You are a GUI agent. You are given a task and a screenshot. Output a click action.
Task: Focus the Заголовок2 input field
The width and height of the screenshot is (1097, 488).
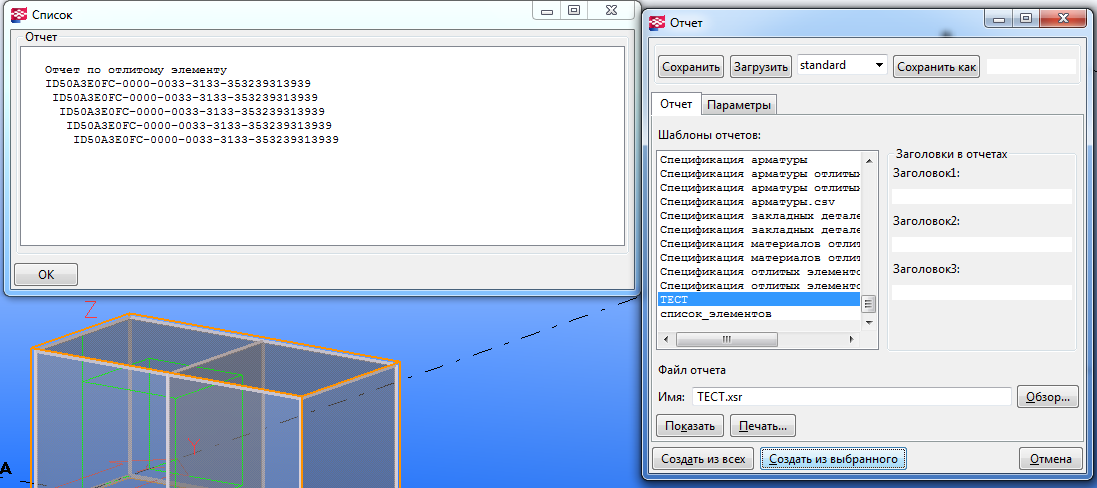[x=982, y=245]
